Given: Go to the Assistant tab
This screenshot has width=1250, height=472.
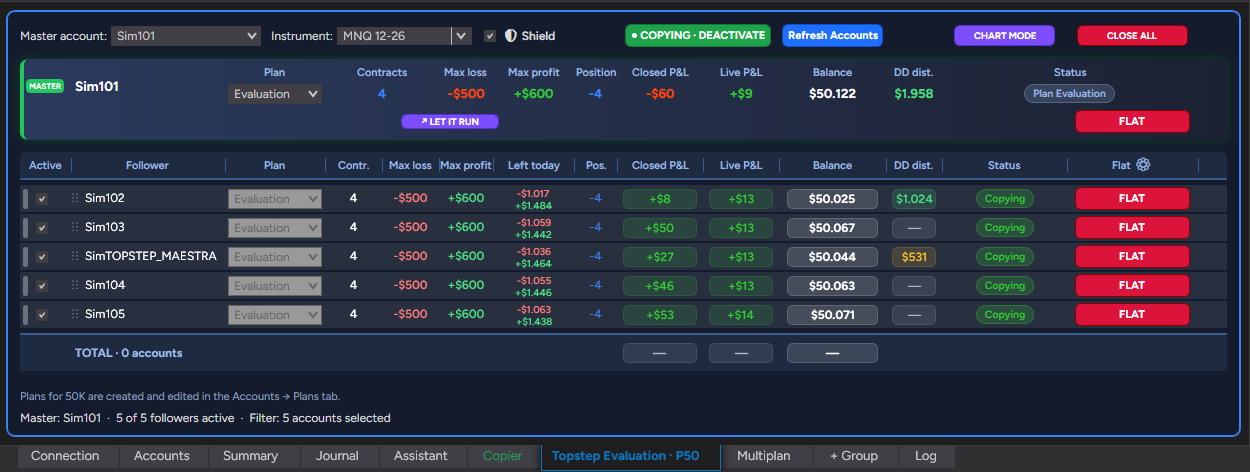Looking at the screenshot, I should (x=421, y=456).
